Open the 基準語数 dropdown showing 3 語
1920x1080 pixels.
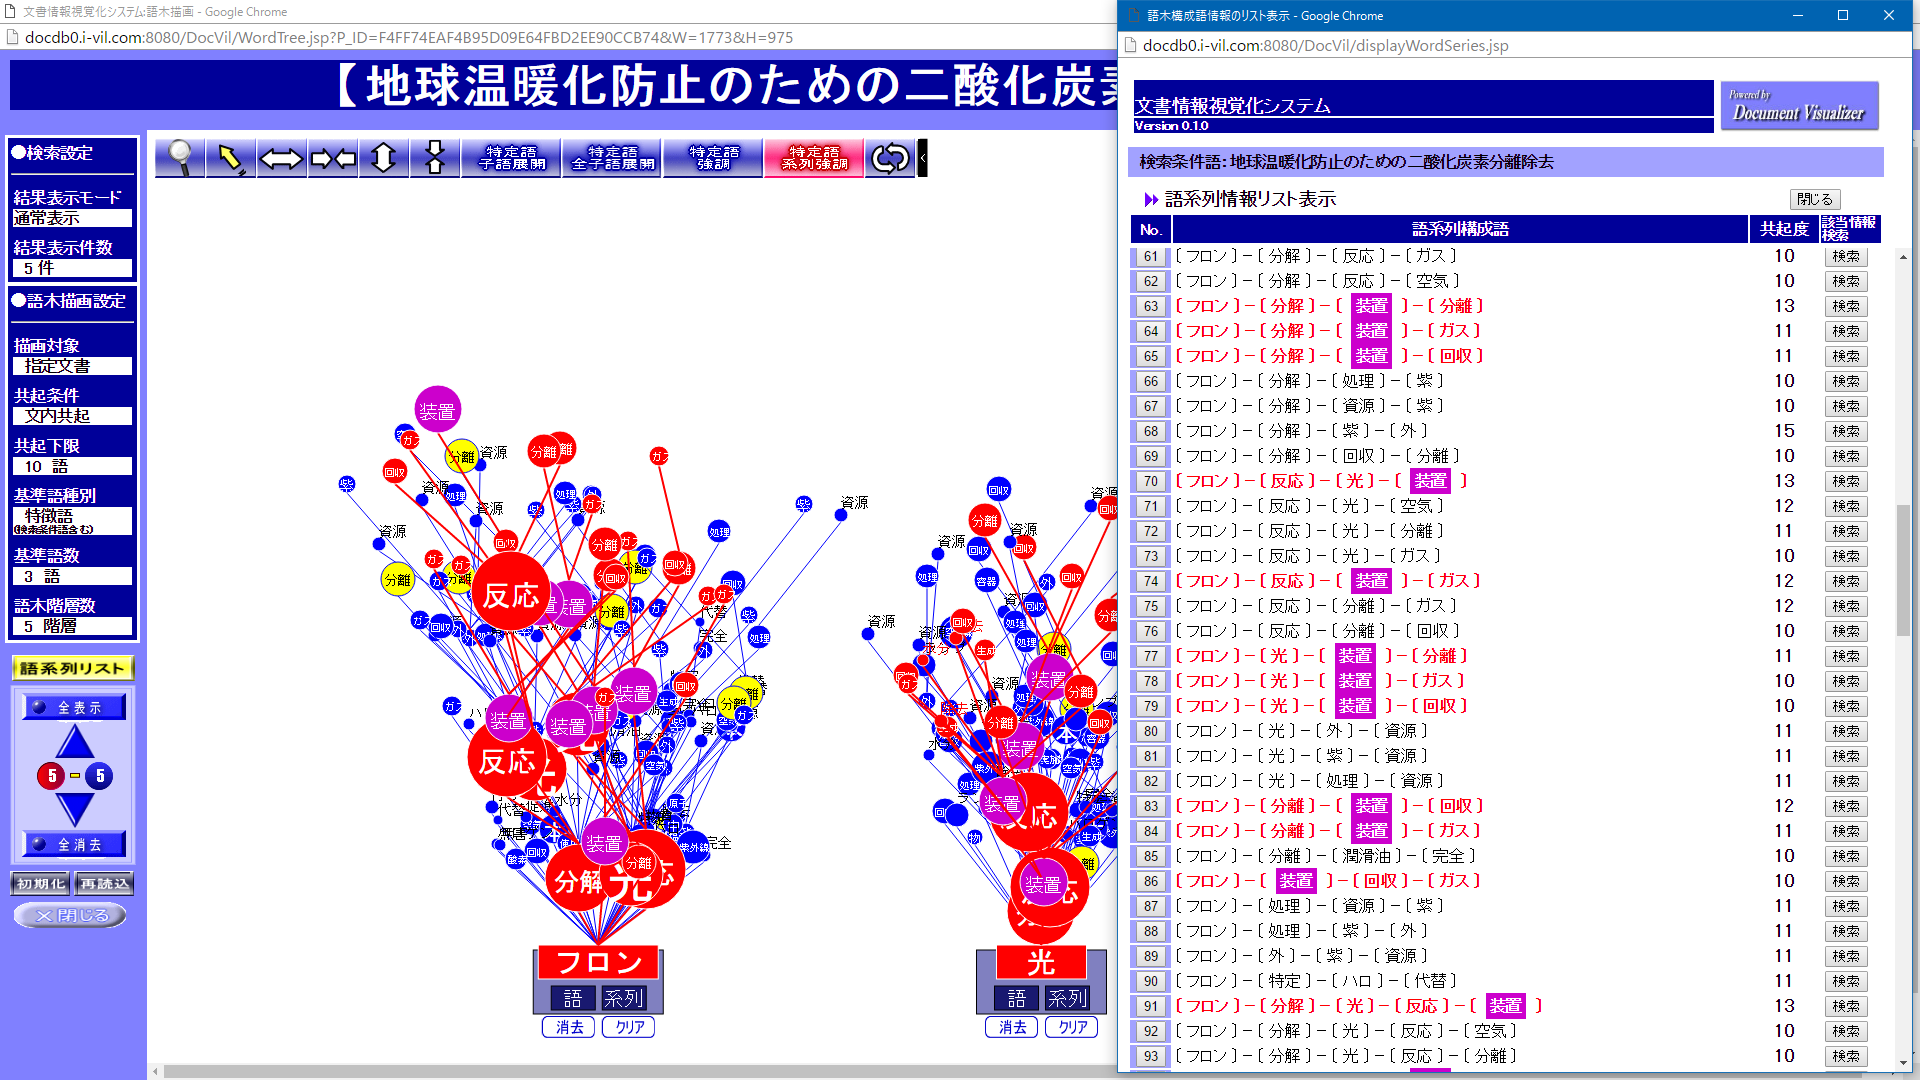click(x=72, y=576)
